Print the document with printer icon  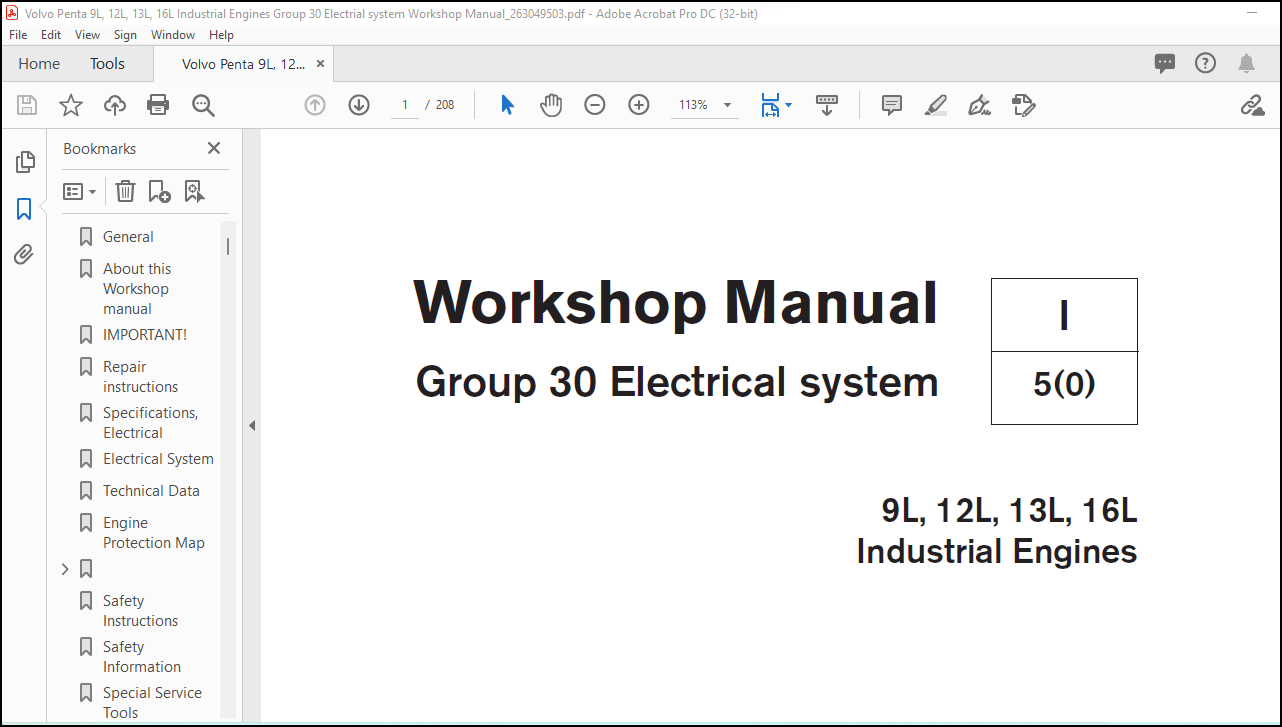click(158, 105)
